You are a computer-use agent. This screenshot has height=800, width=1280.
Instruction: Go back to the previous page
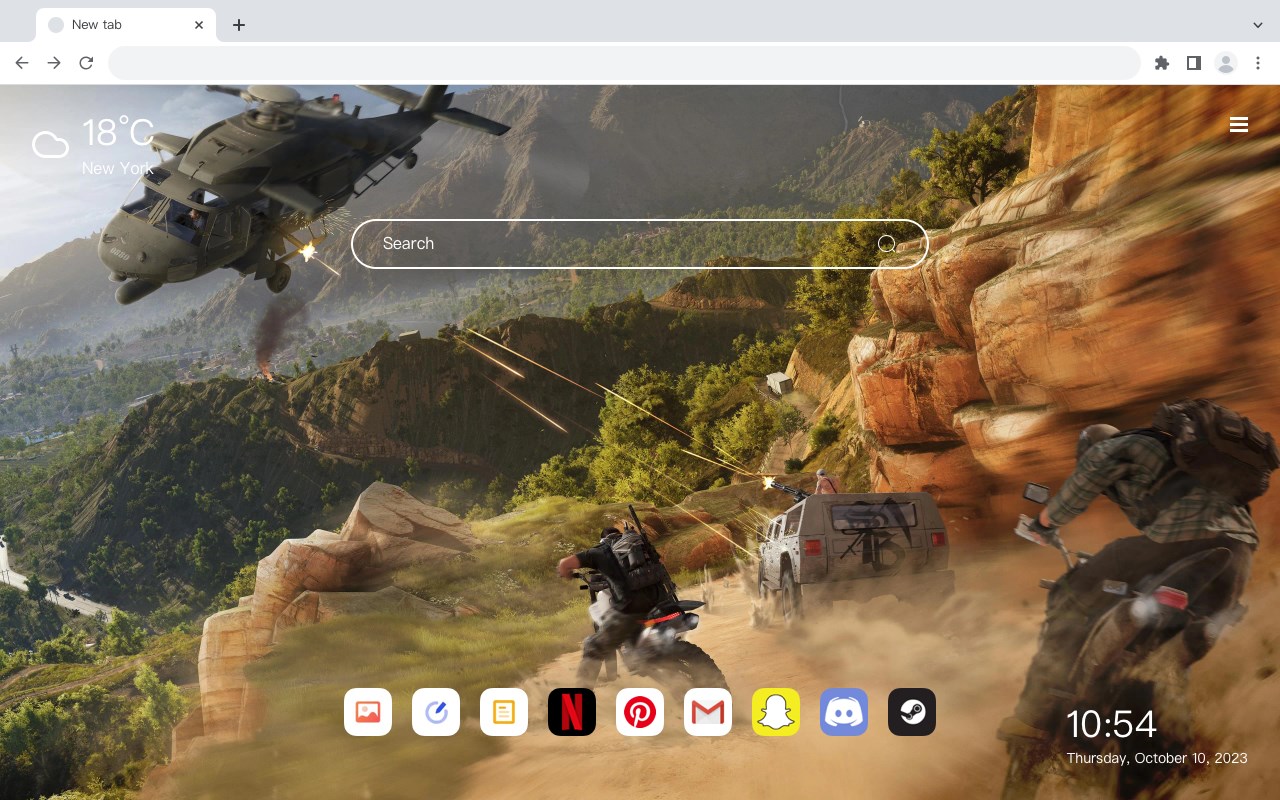tap(22, 63)
